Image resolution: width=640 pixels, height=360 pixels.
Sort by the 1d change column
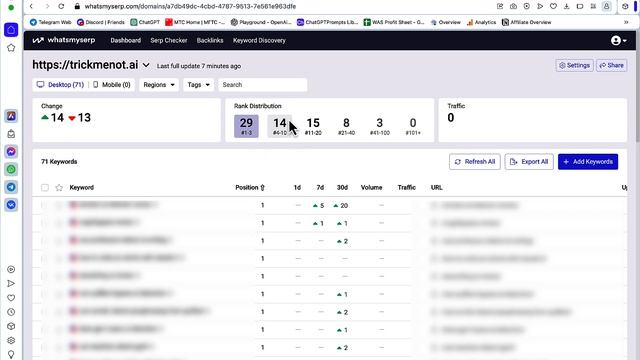pyautogui.click(x=297, y=187)
